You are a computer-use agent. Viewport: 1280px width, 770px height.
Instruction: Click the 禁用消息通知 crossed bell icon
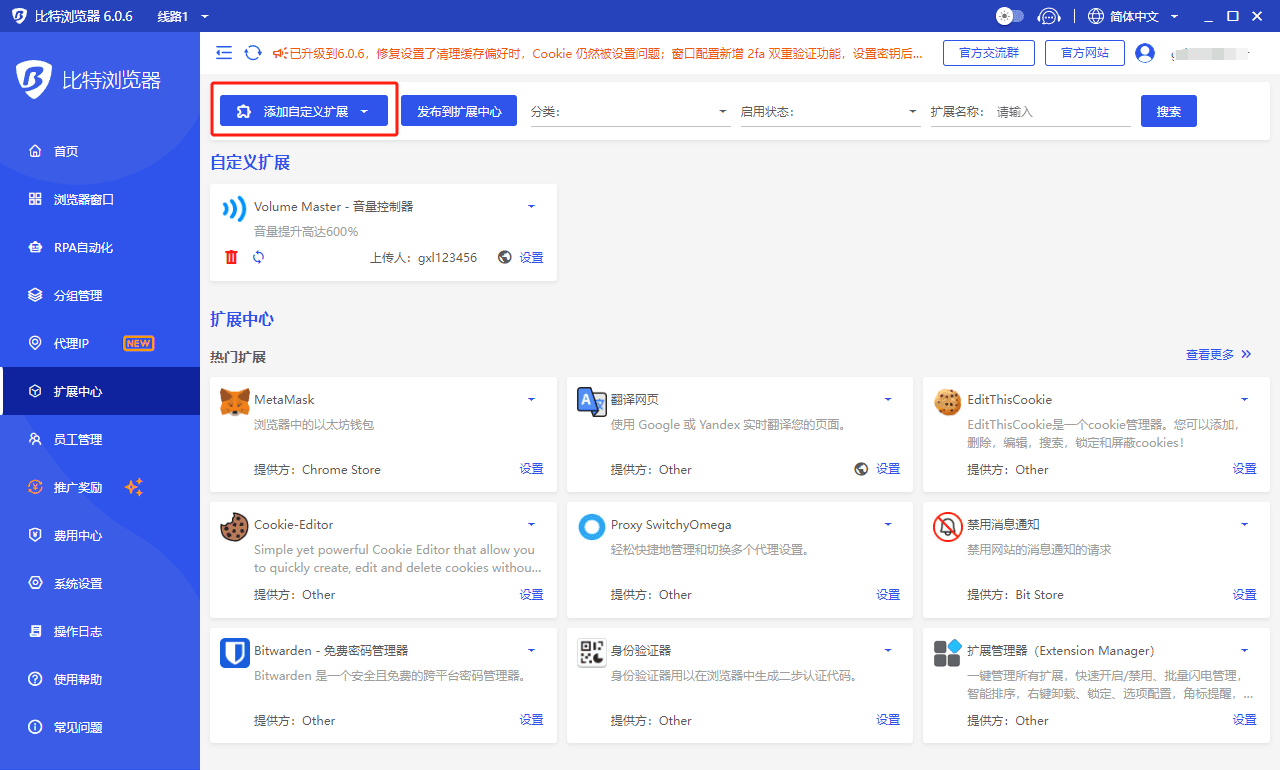coord(948,527)
